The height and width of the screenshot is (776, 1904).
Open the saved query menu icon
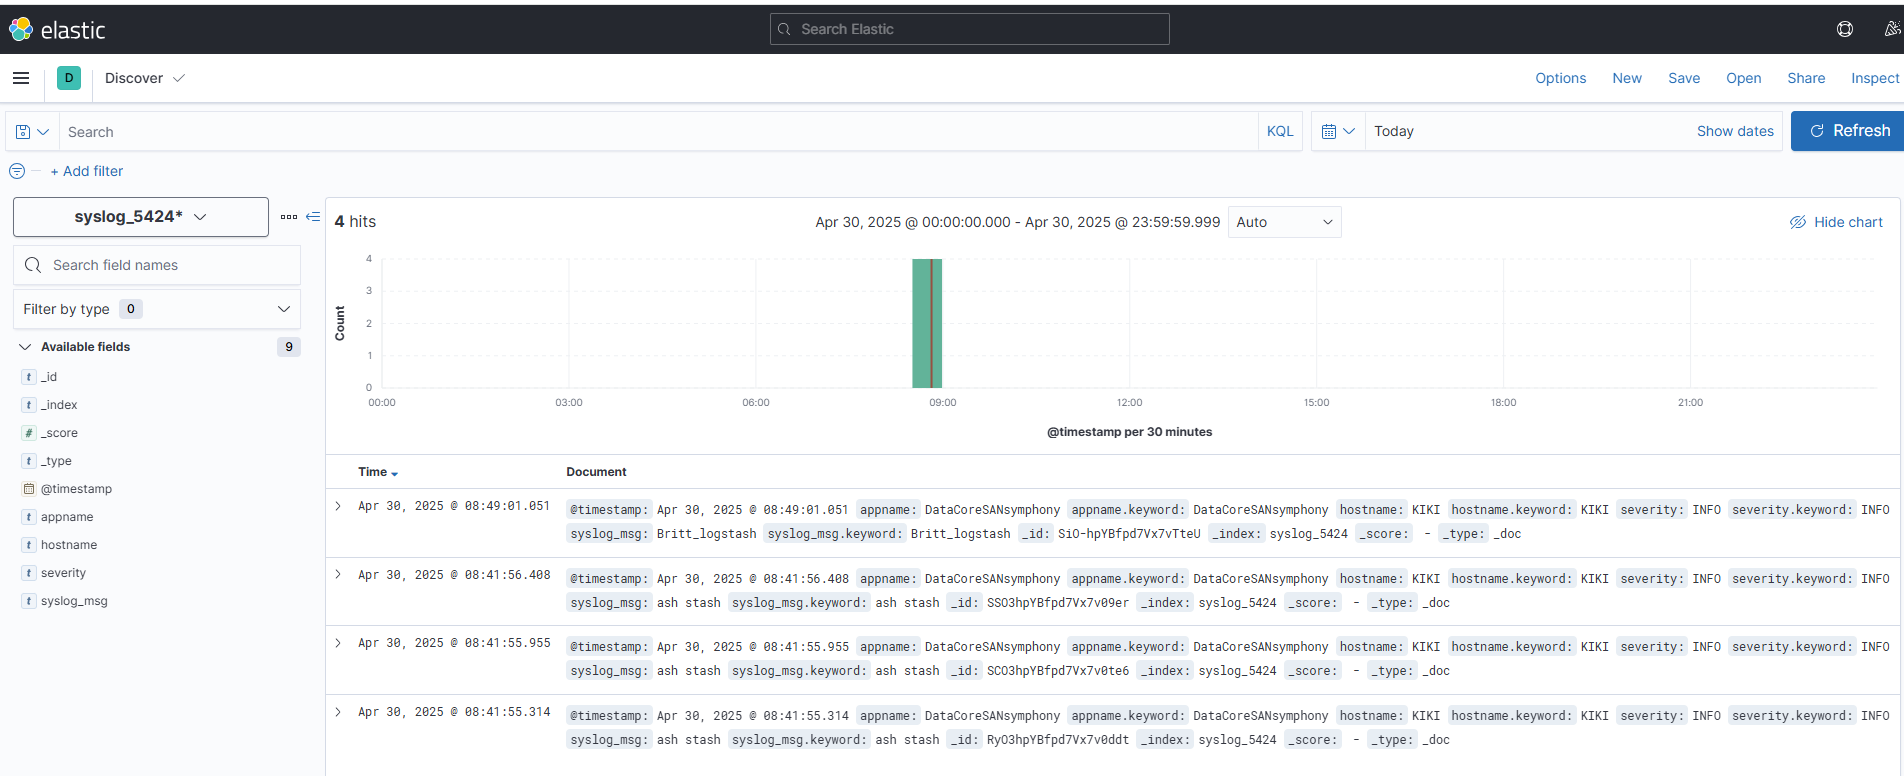coord(32,132)
